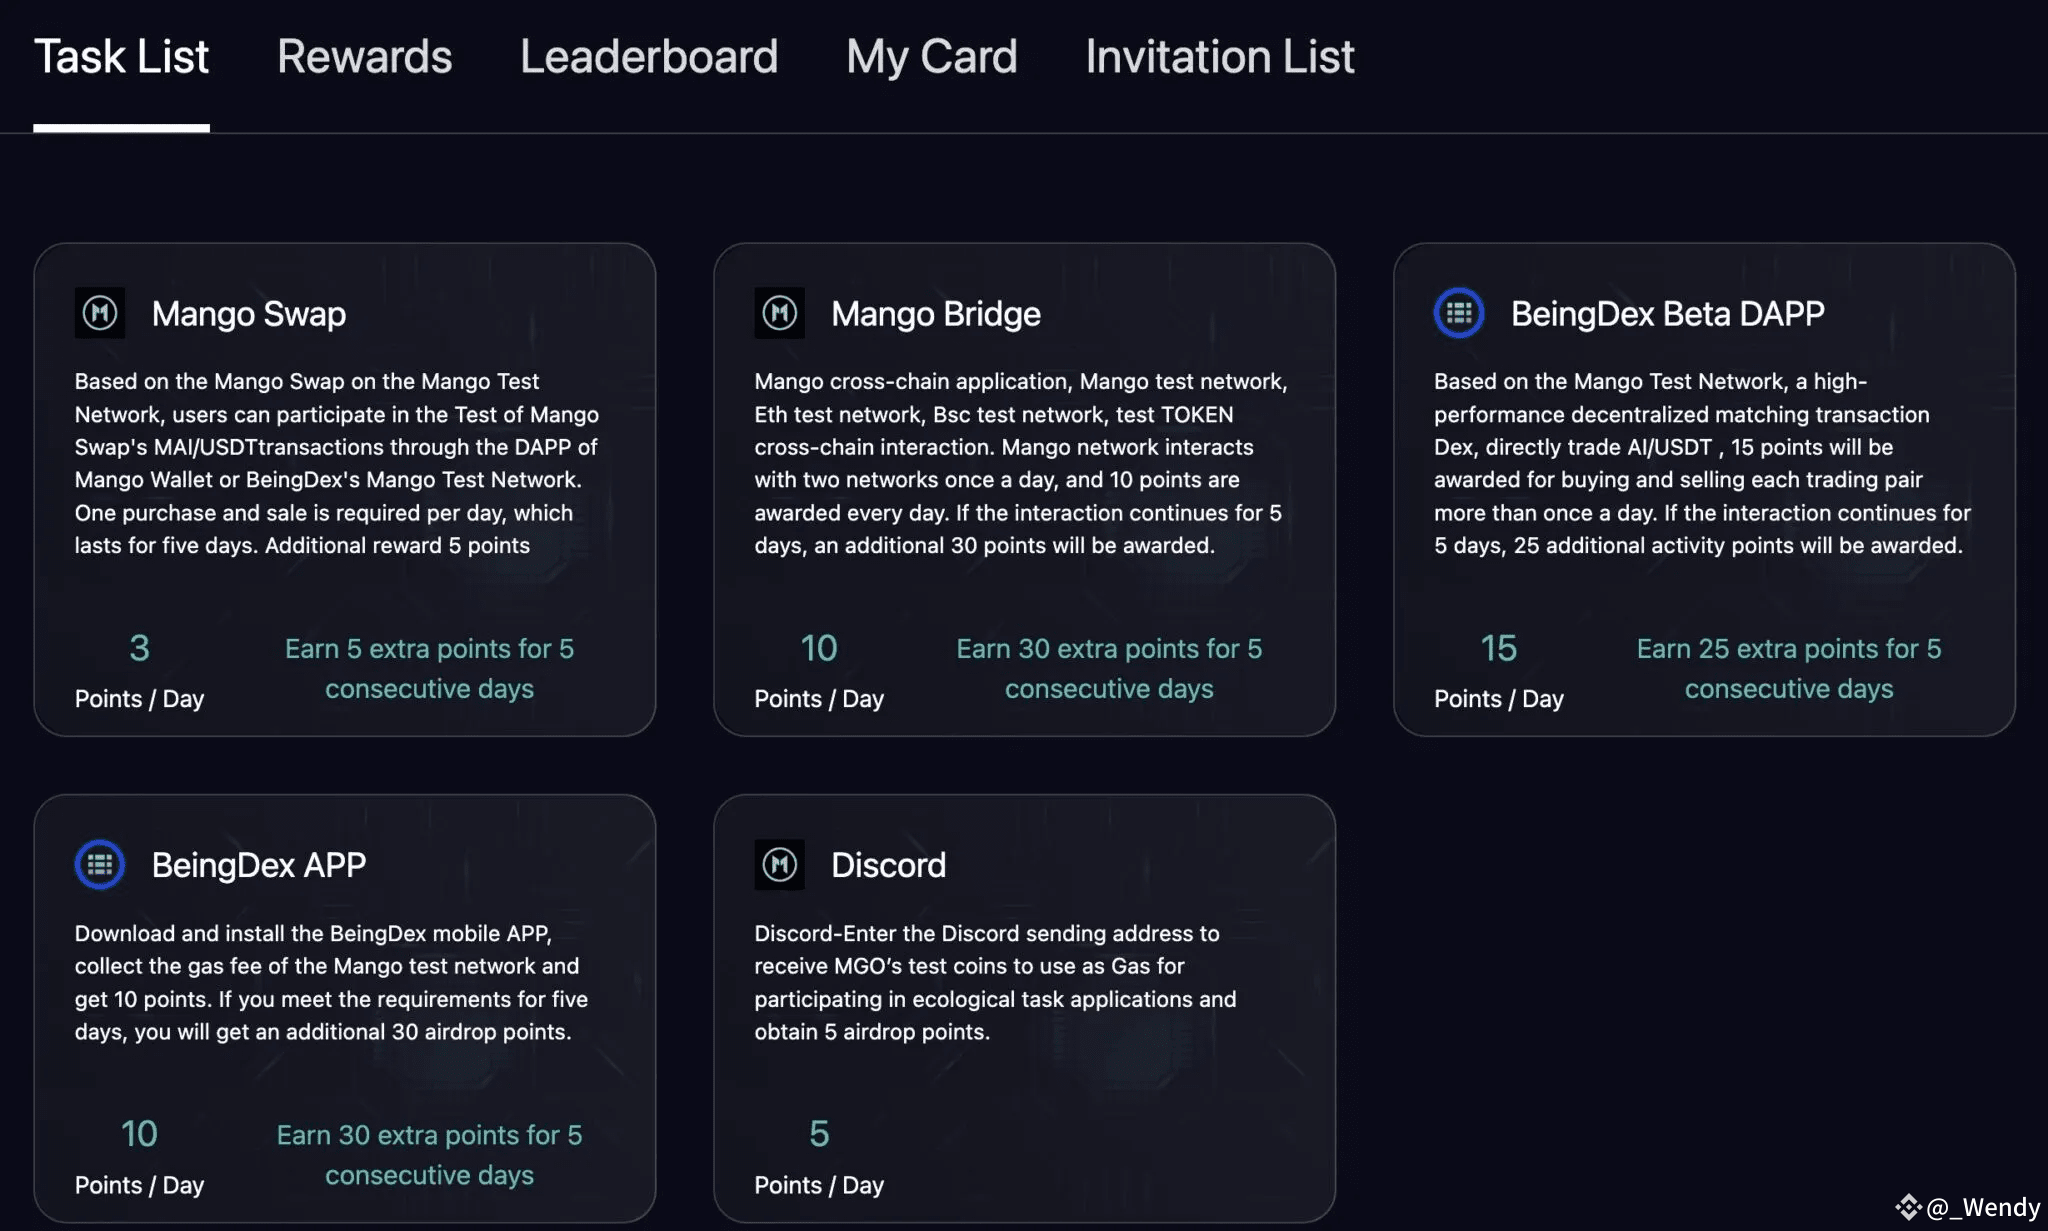Open the Mango Swap task title

tap(249, 314)
